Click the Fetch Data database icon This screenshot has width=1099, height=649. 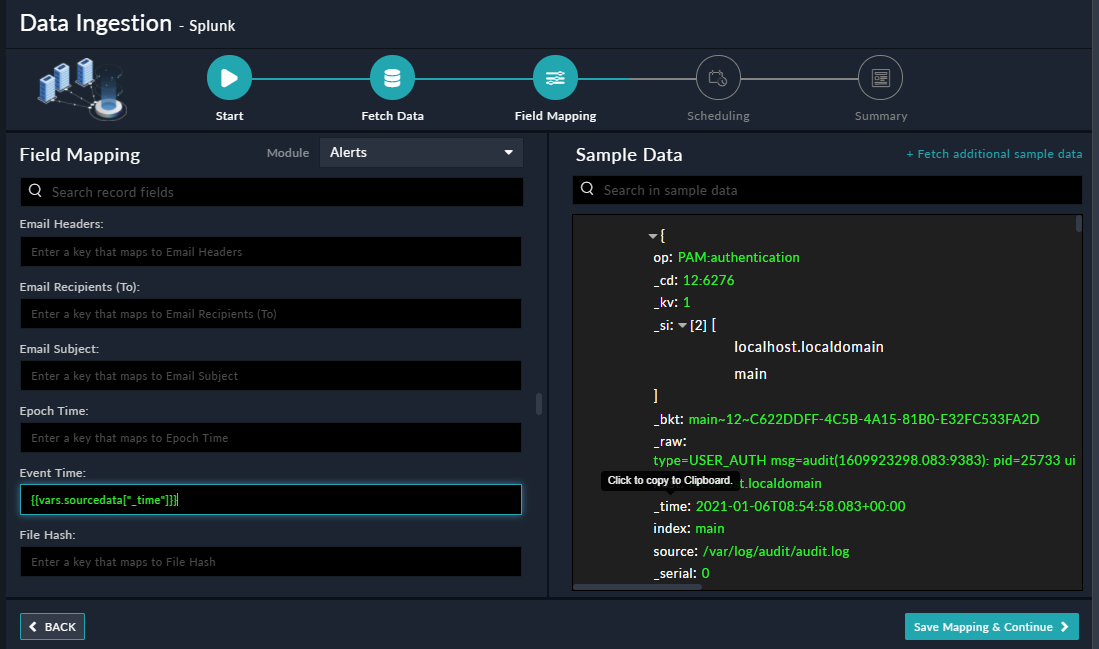[392, 78]
